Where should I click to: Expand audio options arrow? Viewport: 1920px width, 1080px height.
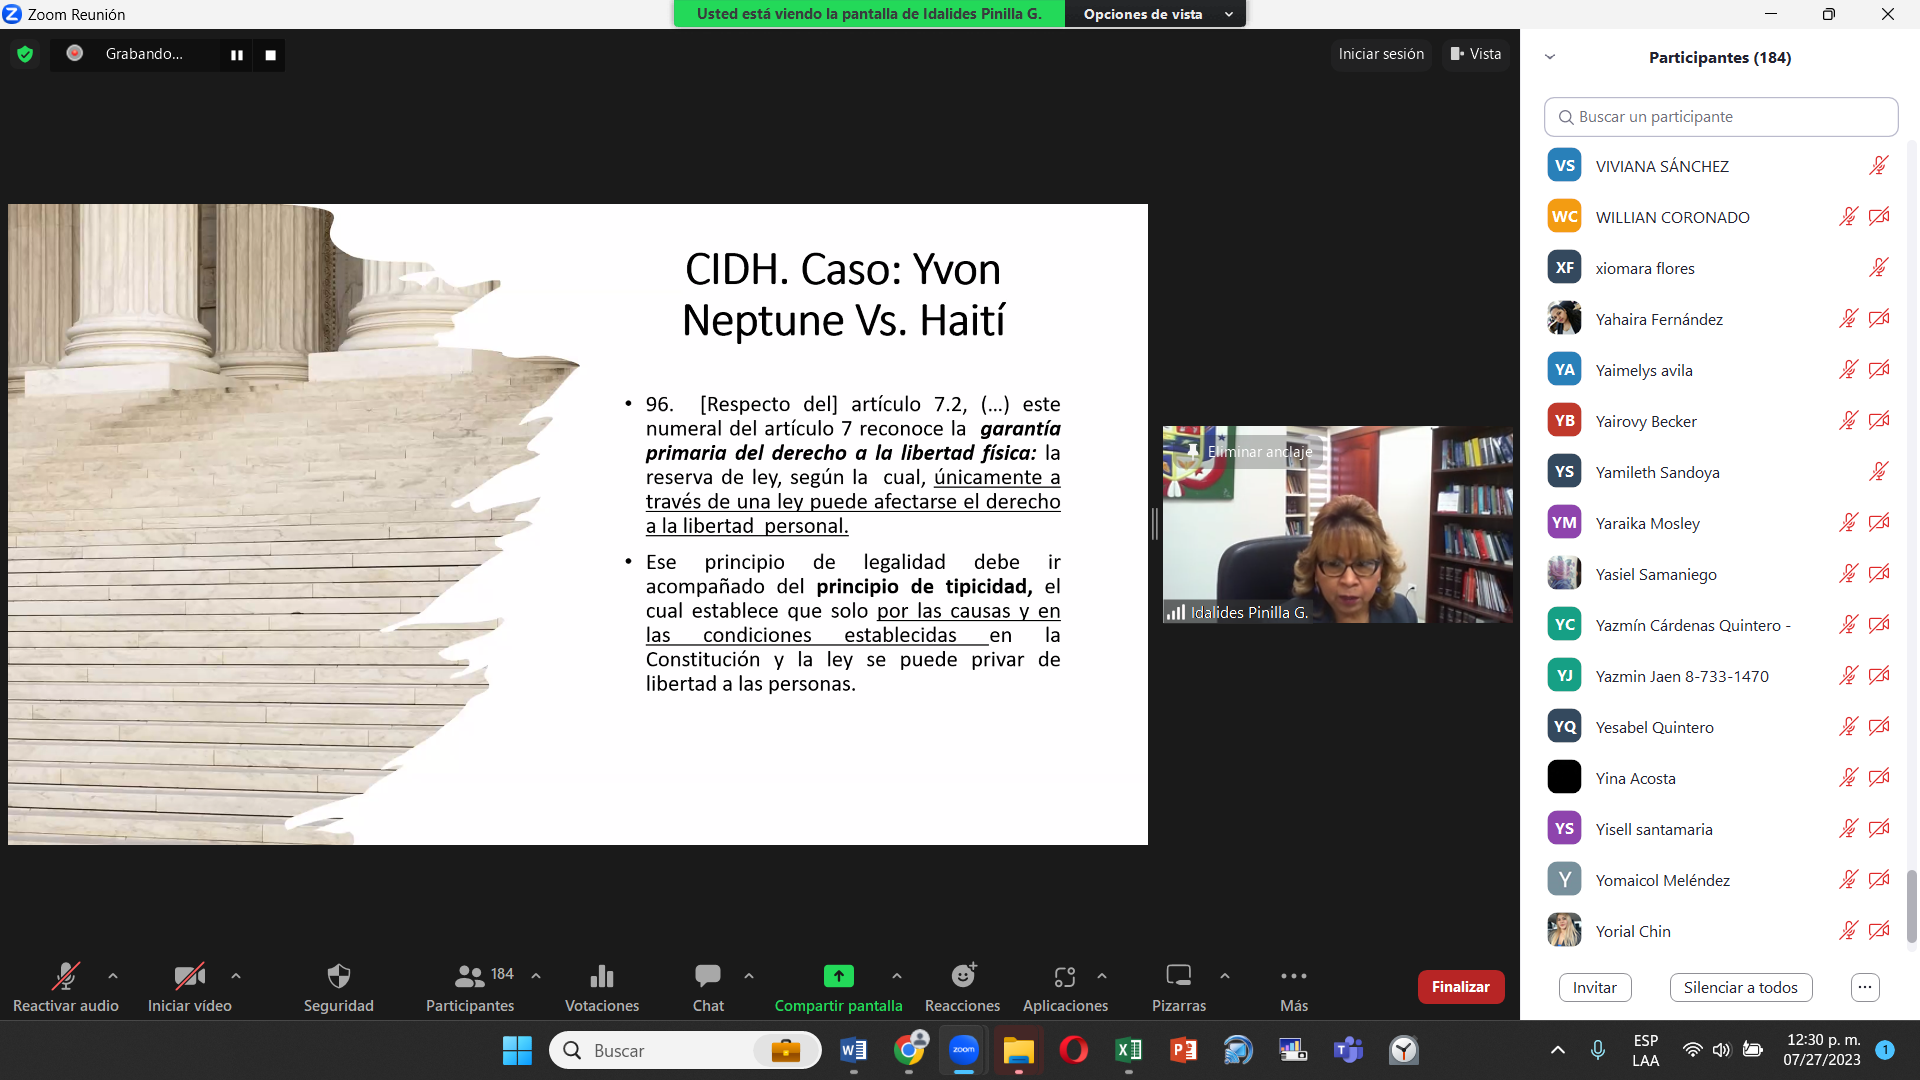(x=113, y=975)
